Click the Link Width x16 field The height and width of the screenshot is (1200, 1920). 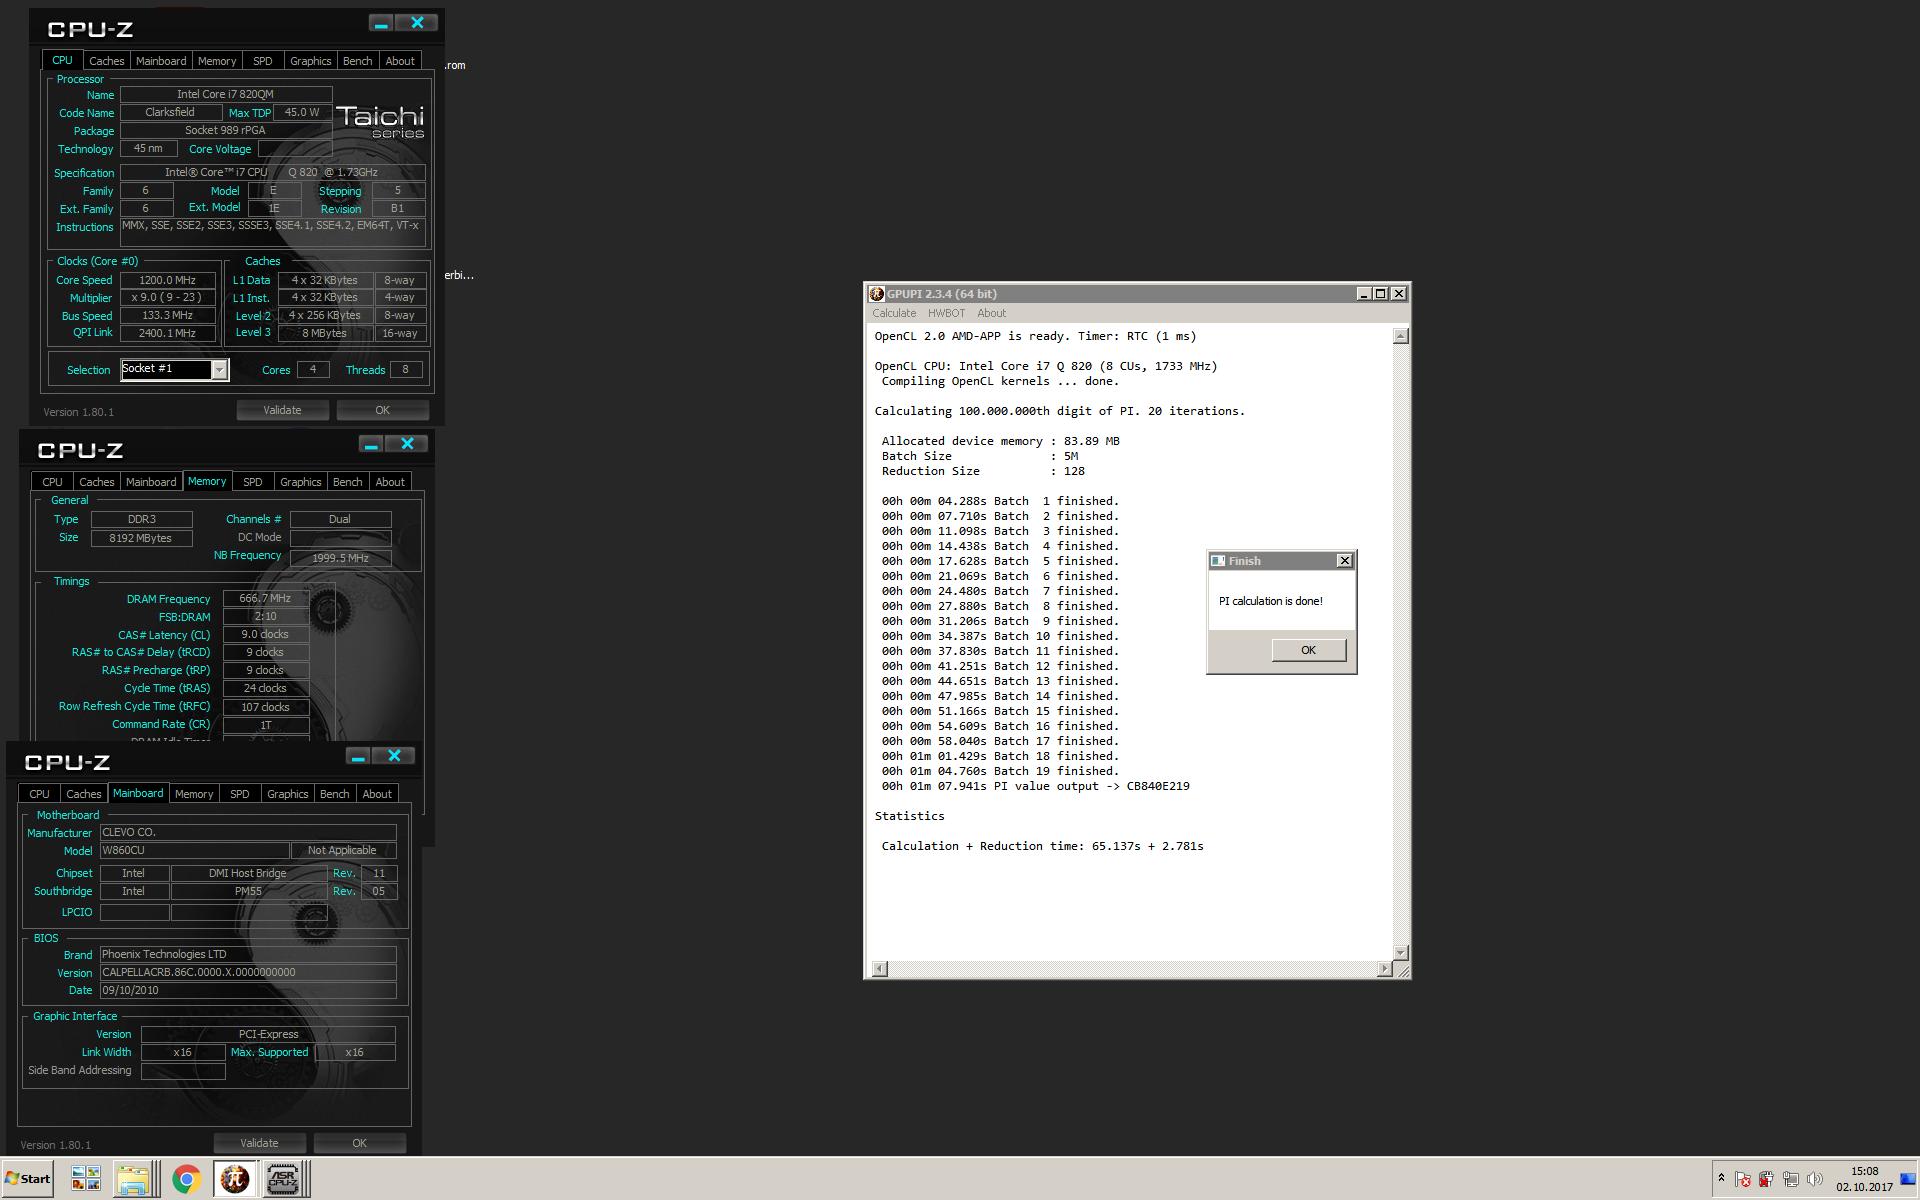point(182,1052)
